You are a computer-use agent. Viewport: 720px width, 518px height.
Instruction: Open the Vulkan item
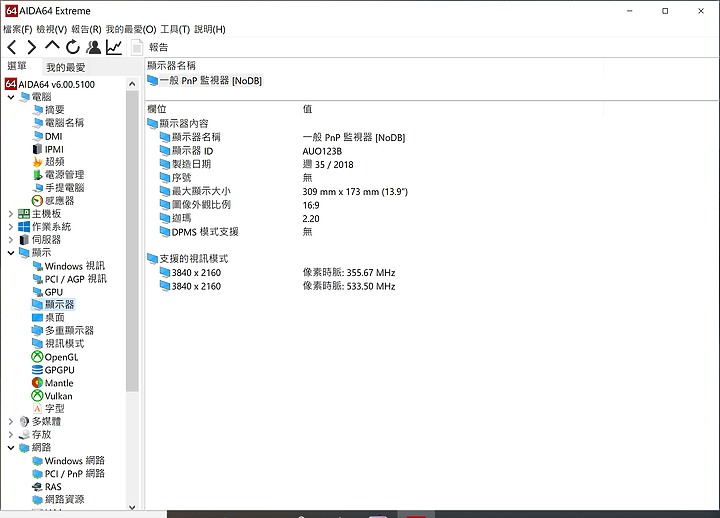52,395
